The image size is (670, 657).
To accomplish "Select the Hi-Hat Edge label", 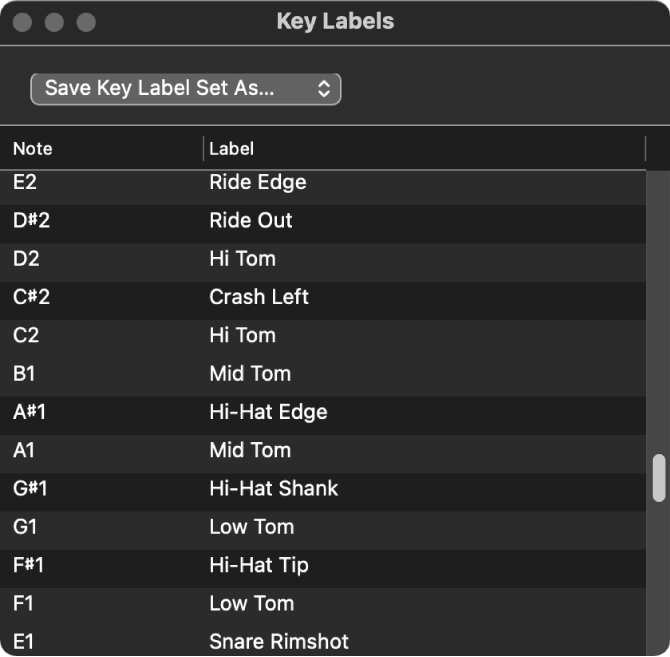I will pos(268,412).
